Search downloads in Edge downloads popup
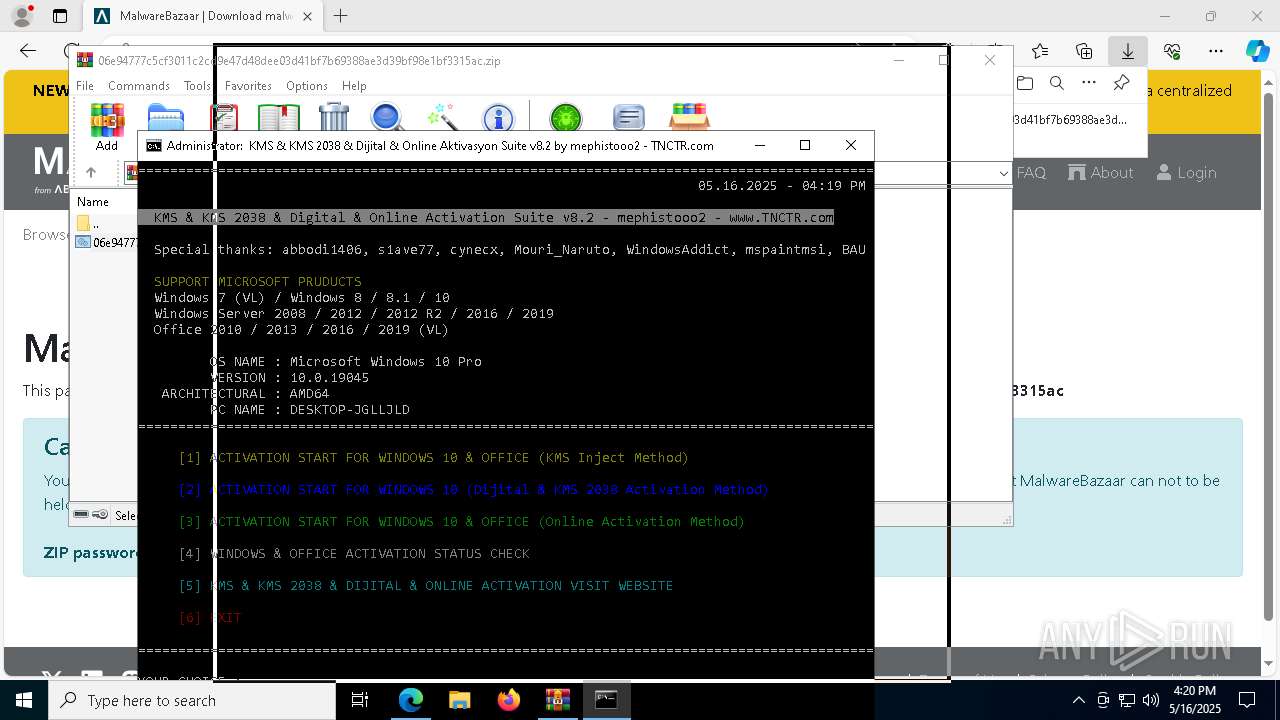Viewport: 1280px width, 720px height. pyautogui.click(x=1057, y=83)
